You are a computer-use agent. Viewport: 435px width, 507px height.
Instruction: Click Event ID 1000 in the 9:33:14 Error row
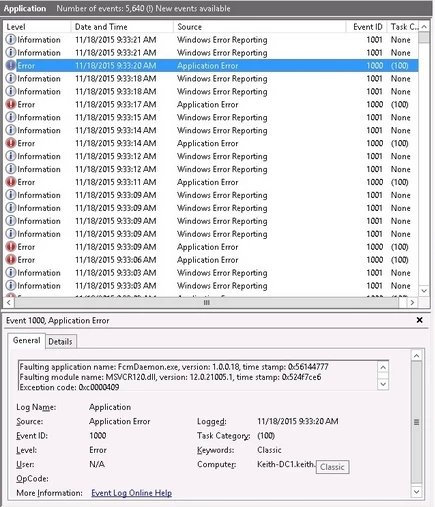click(x=375, y=143)
